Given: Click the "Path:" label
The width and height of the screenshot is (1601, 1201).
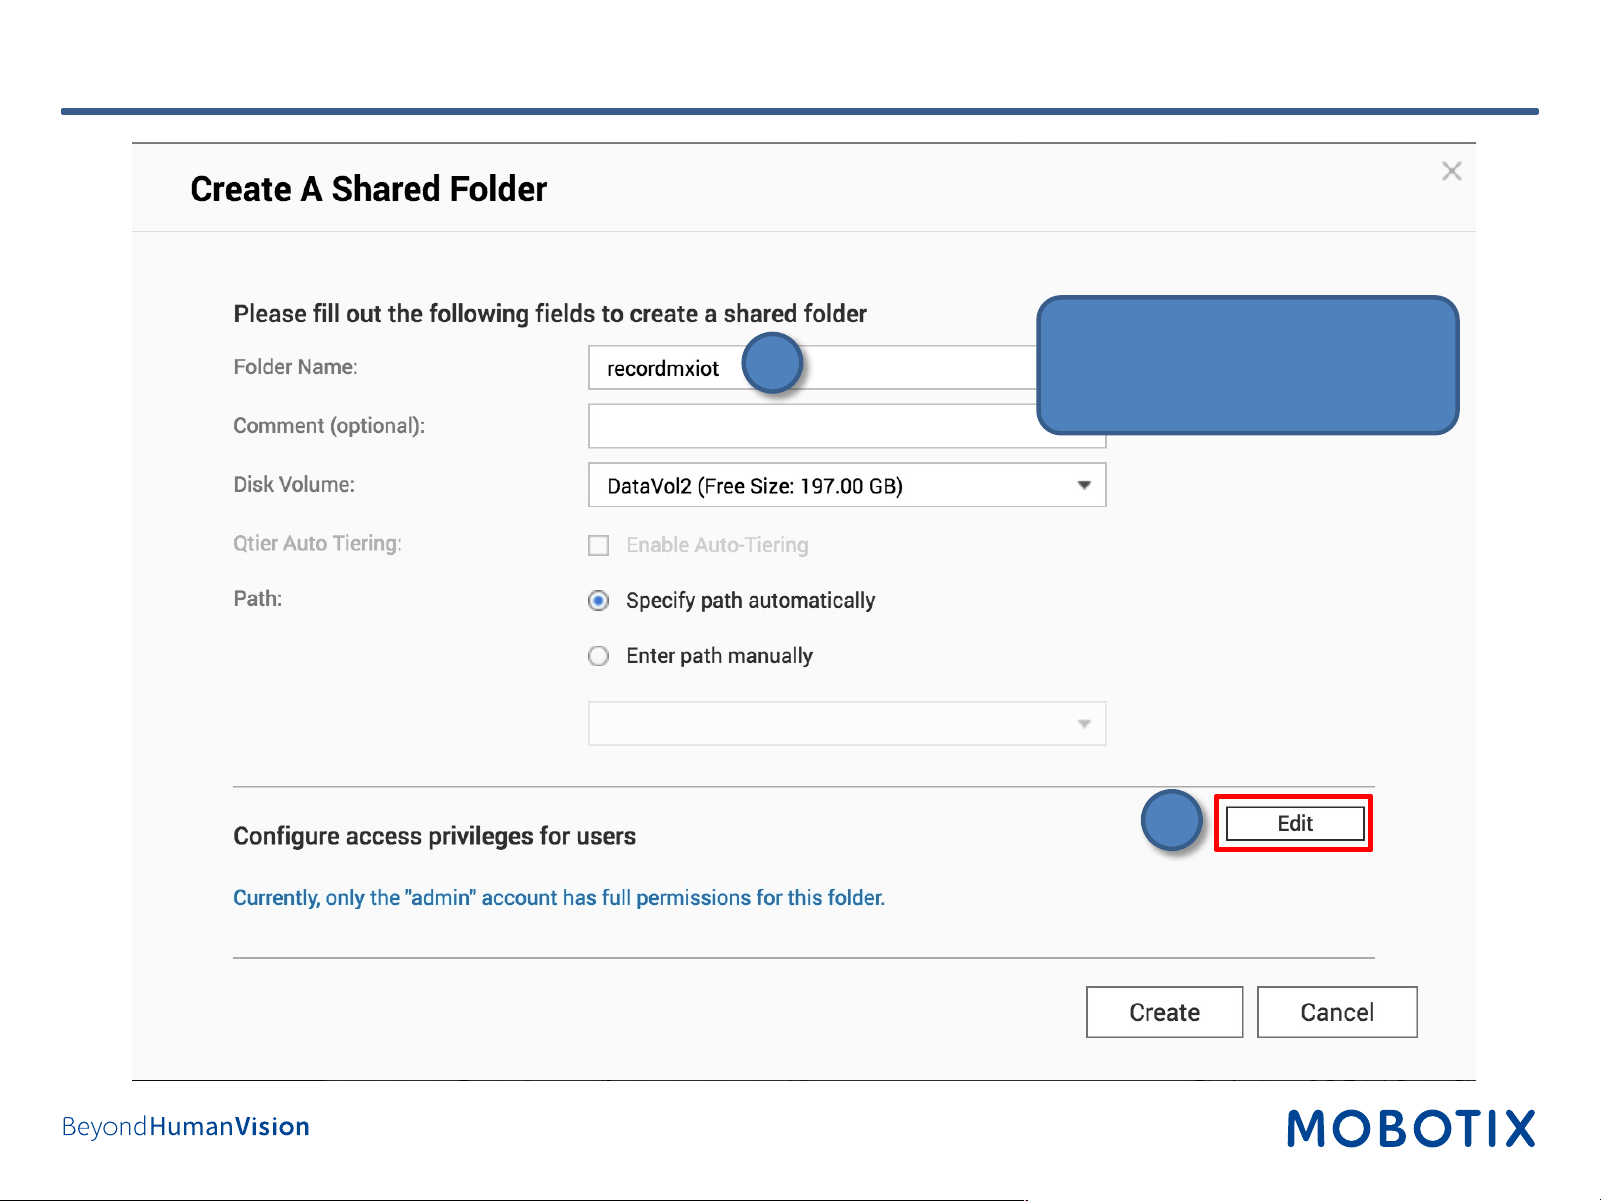Looking at the screenshot, I should 258,599.
